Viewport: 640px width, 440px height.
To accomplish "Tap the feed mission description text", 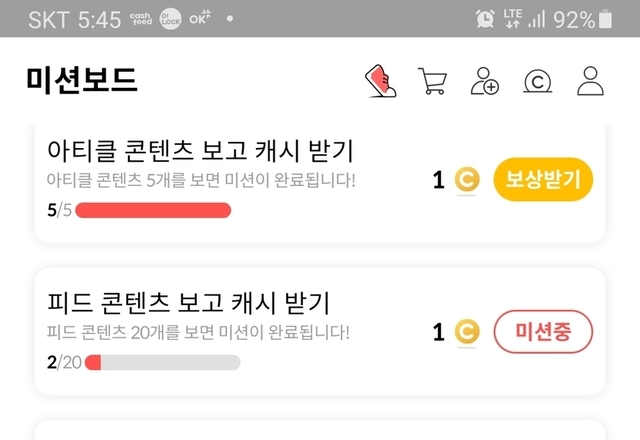I will point(198,332).
